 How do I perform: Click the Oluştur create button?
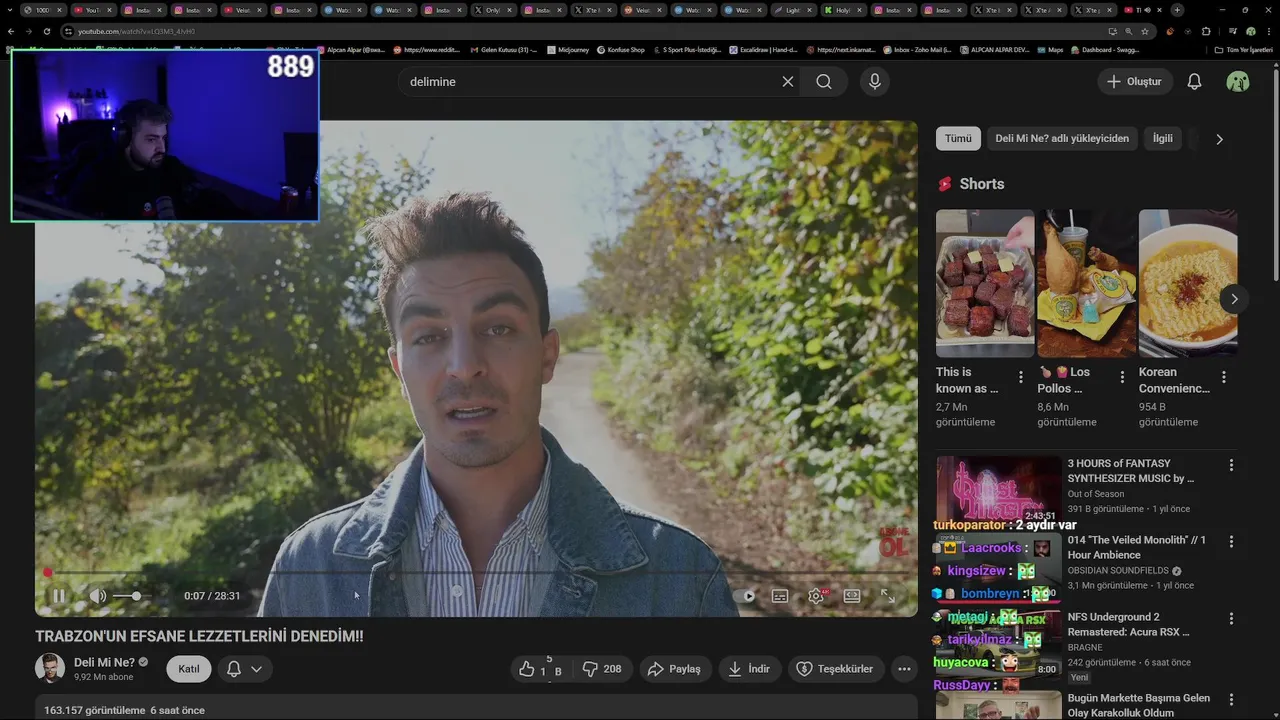pyautogui.click(x=1135, y=82)
